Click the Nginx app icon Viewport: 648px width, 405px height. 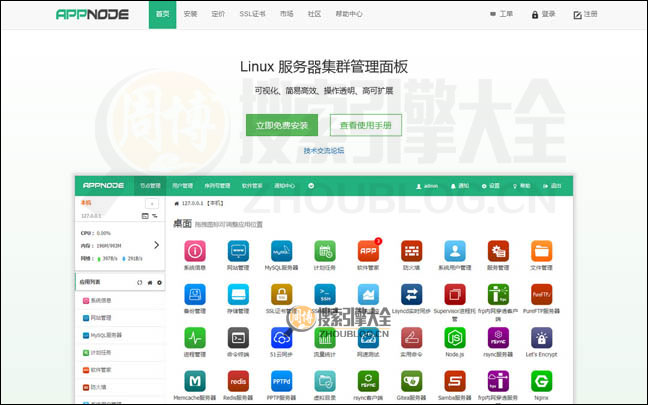point(541,381)
